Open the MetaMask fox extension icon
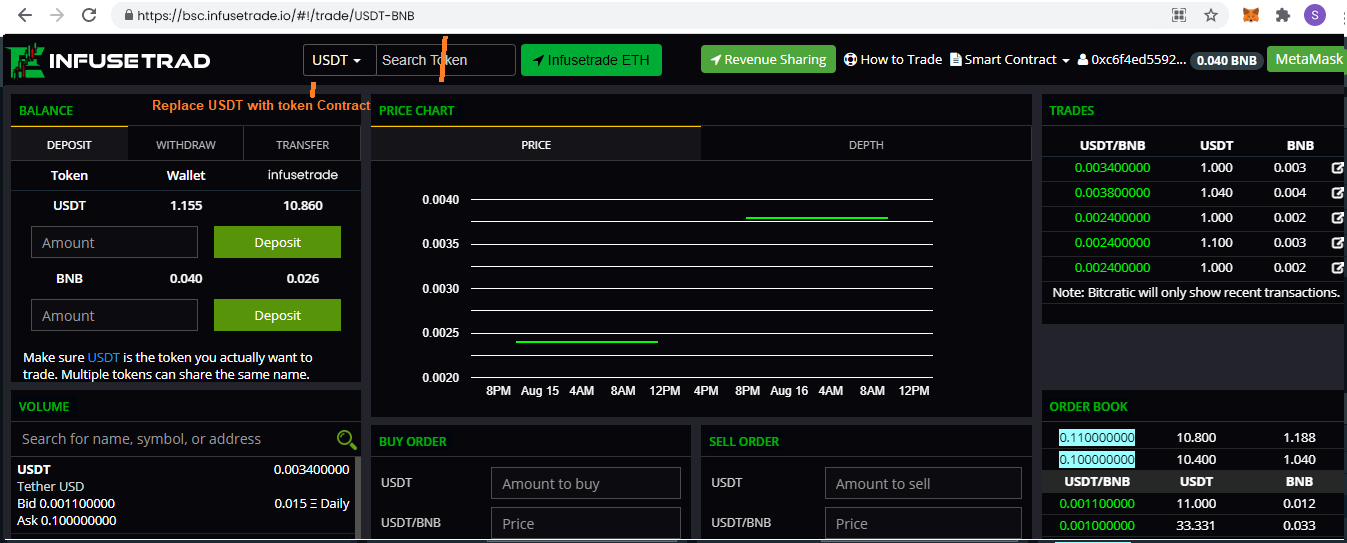Image resolution: width=1347 pixels, height=543 pixels. (x=1251, y=16)
